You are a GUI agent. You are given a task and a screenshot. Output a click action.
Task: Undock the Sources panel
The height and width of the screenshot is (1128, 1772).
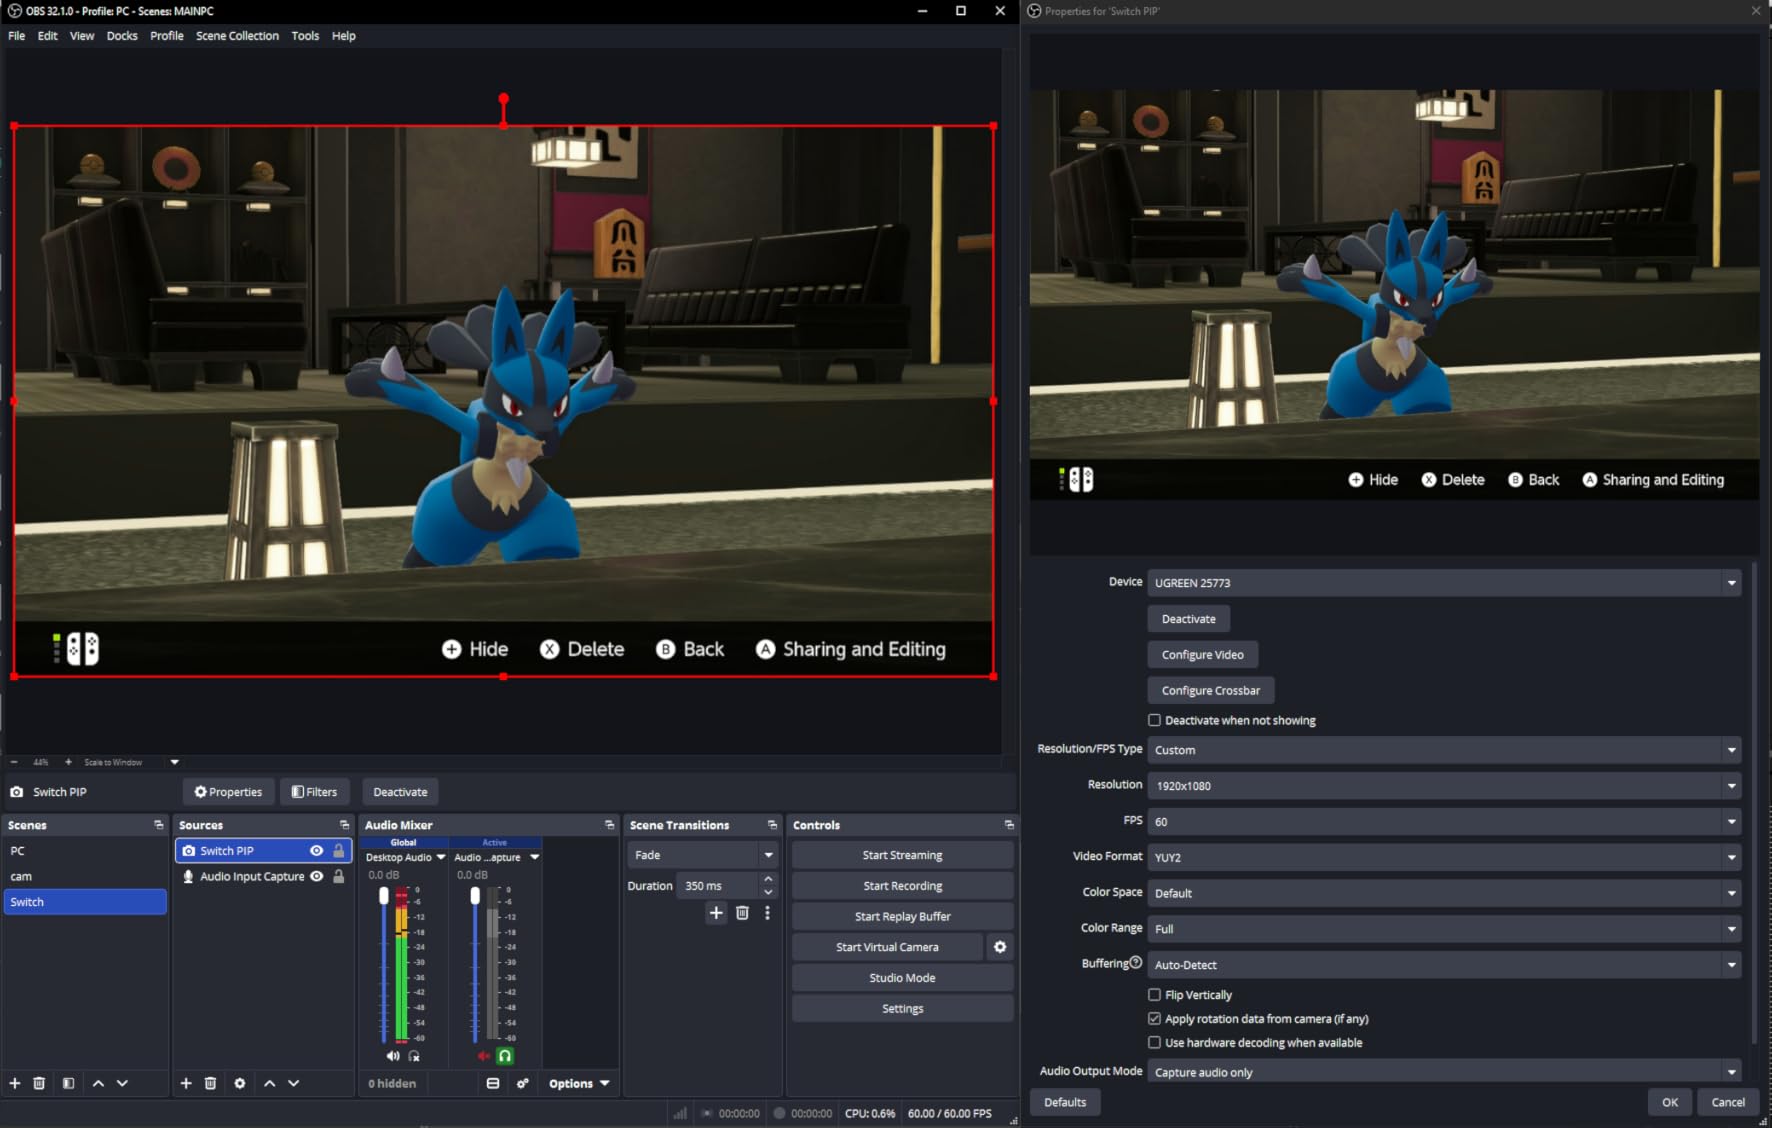click(x=344, y=825)
